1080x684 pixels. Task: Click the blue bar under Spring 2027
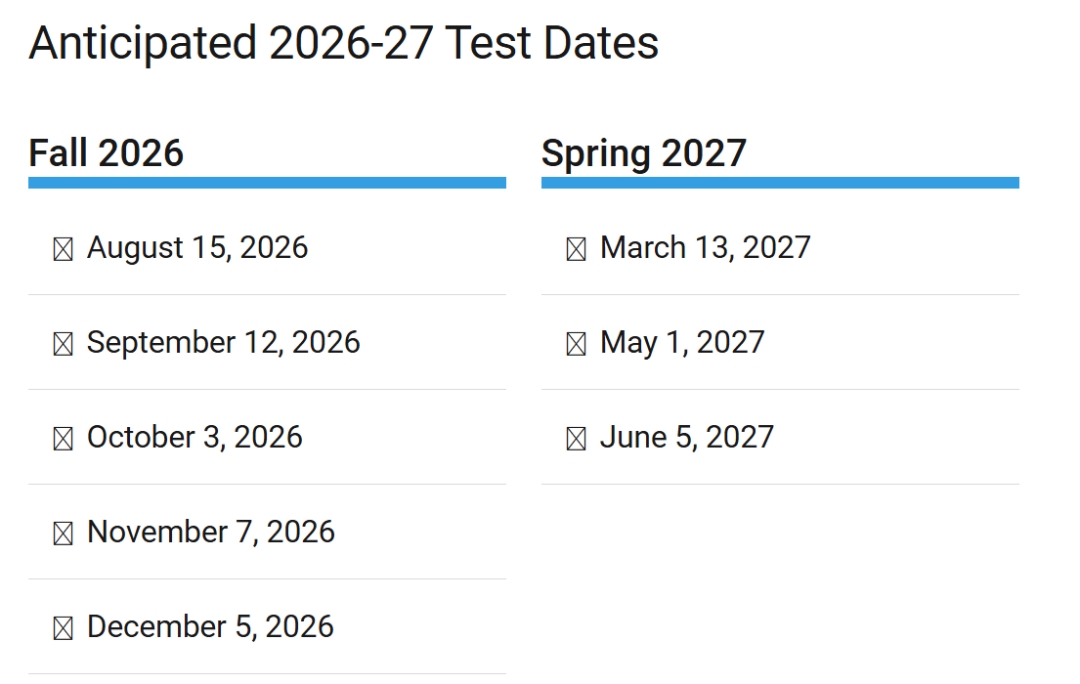780,183
